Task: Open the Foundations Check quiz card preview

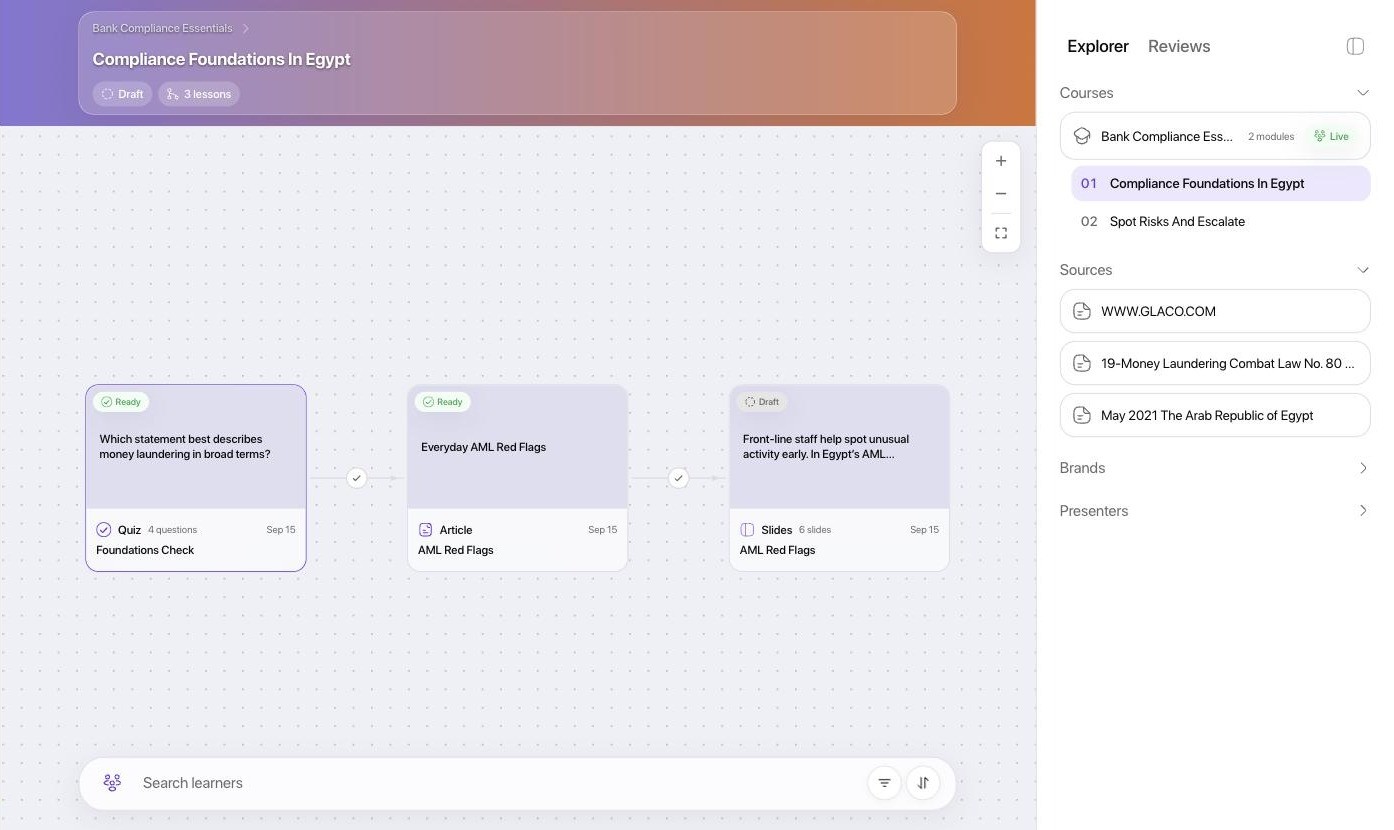Action: tap(196, 447)
